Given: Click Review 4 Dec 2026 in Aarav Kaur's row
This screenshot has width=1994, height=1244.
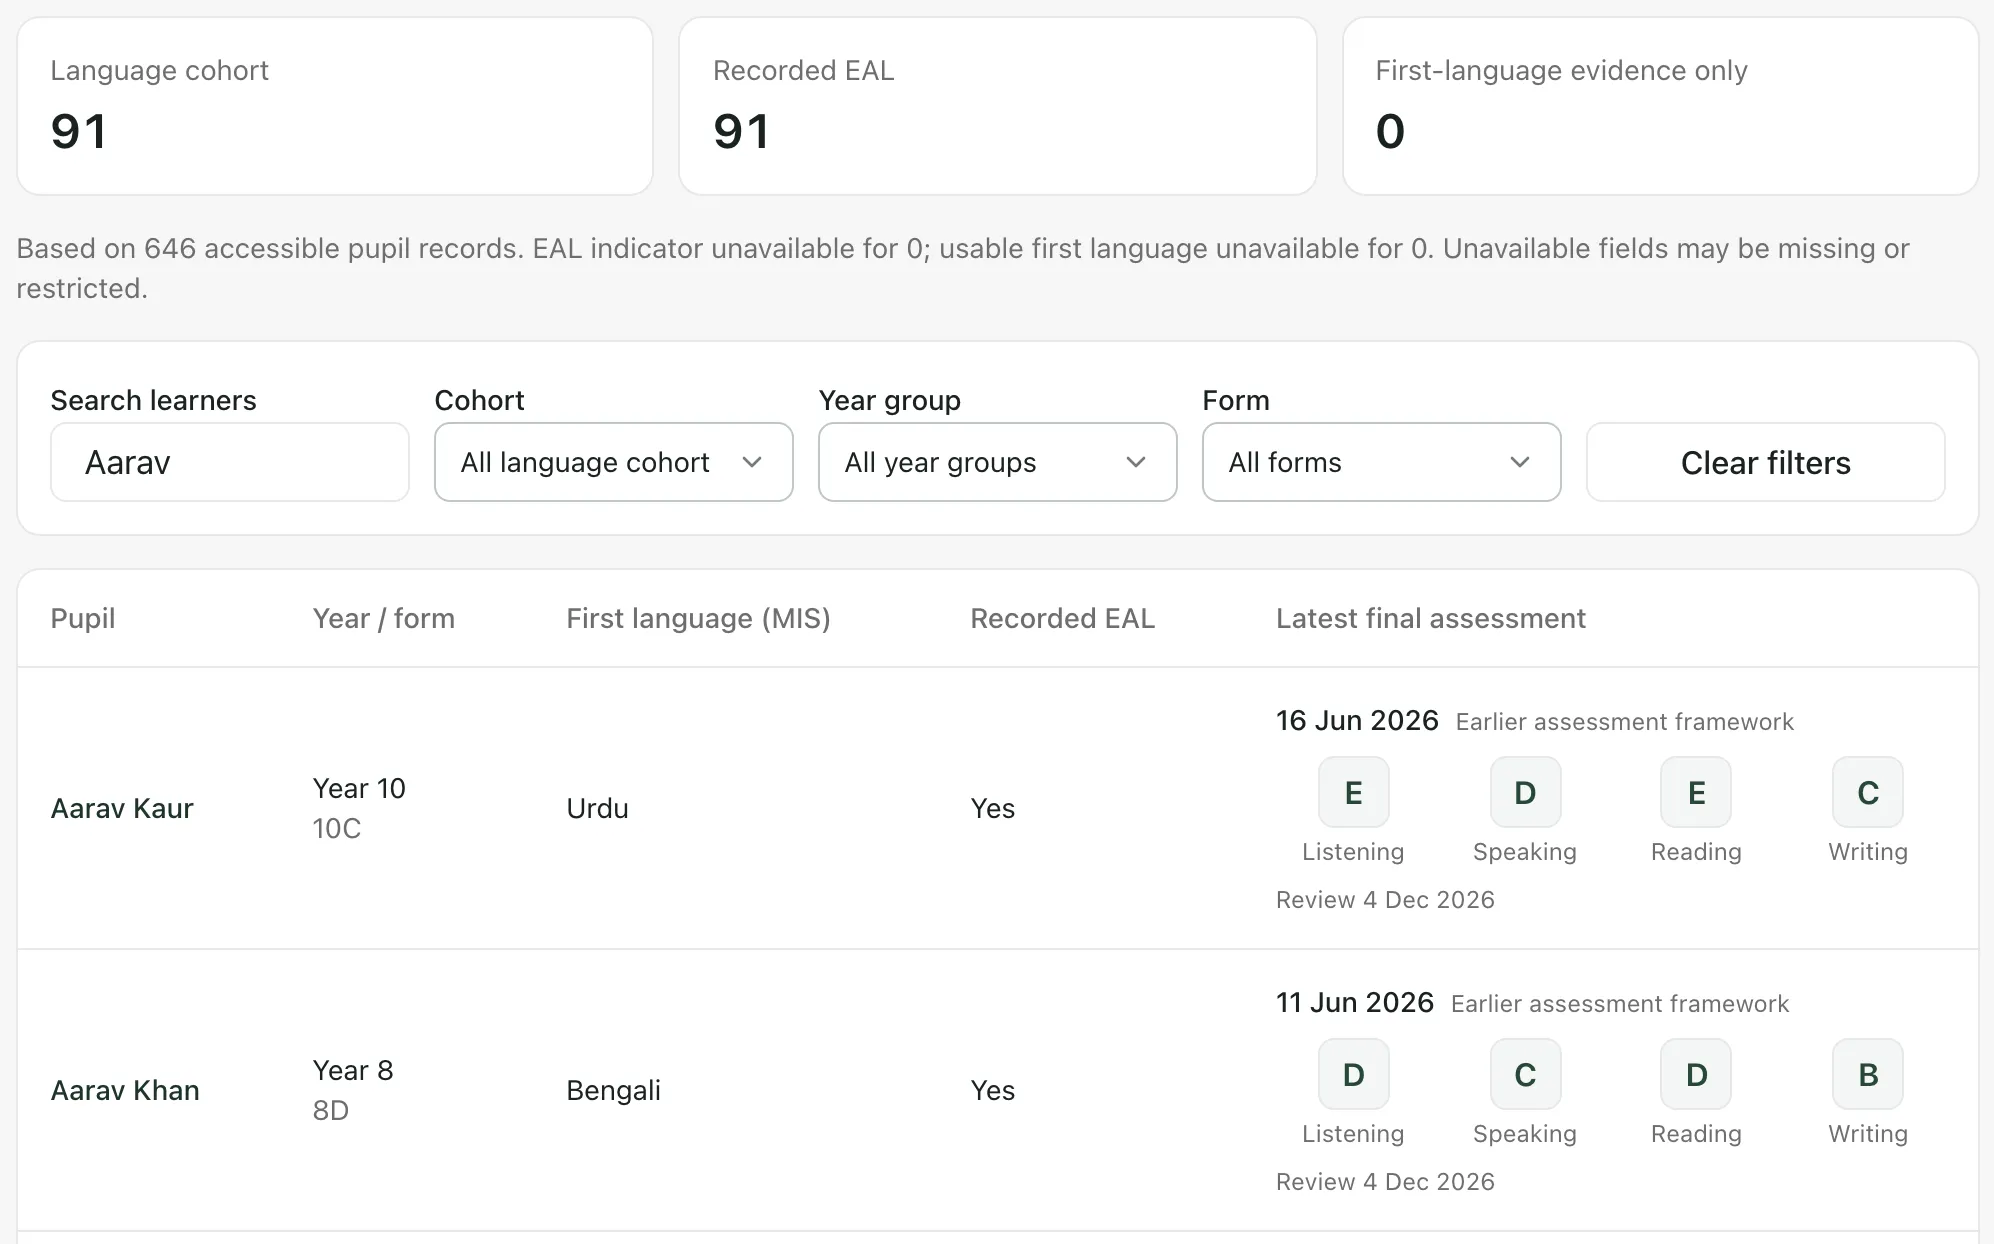Looking at the screenshot, I should (x=1385, y=900).
